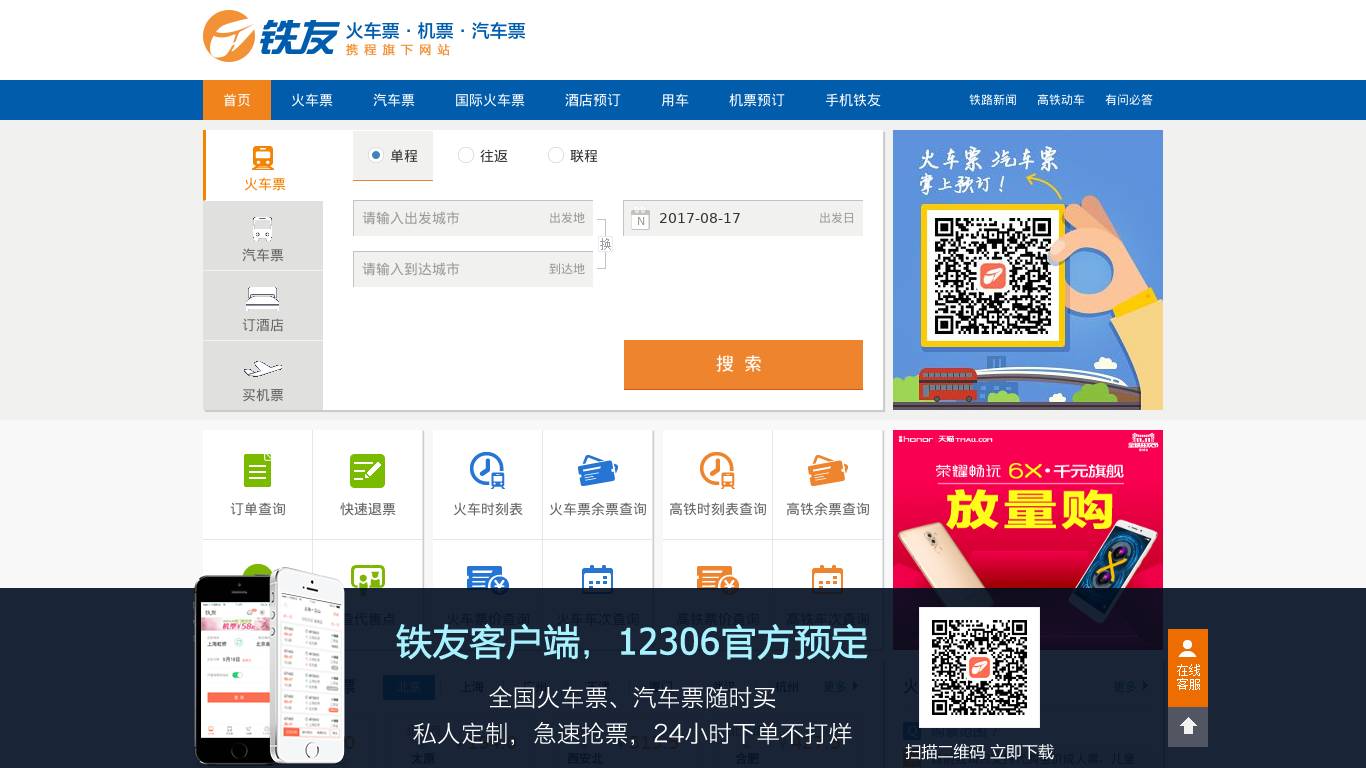The width and height of the screenshot is (1366, 768).
Task: Open 高铁时刻表查询 orange clock icon
Action: pyautogui.click(x=718, y=470)
